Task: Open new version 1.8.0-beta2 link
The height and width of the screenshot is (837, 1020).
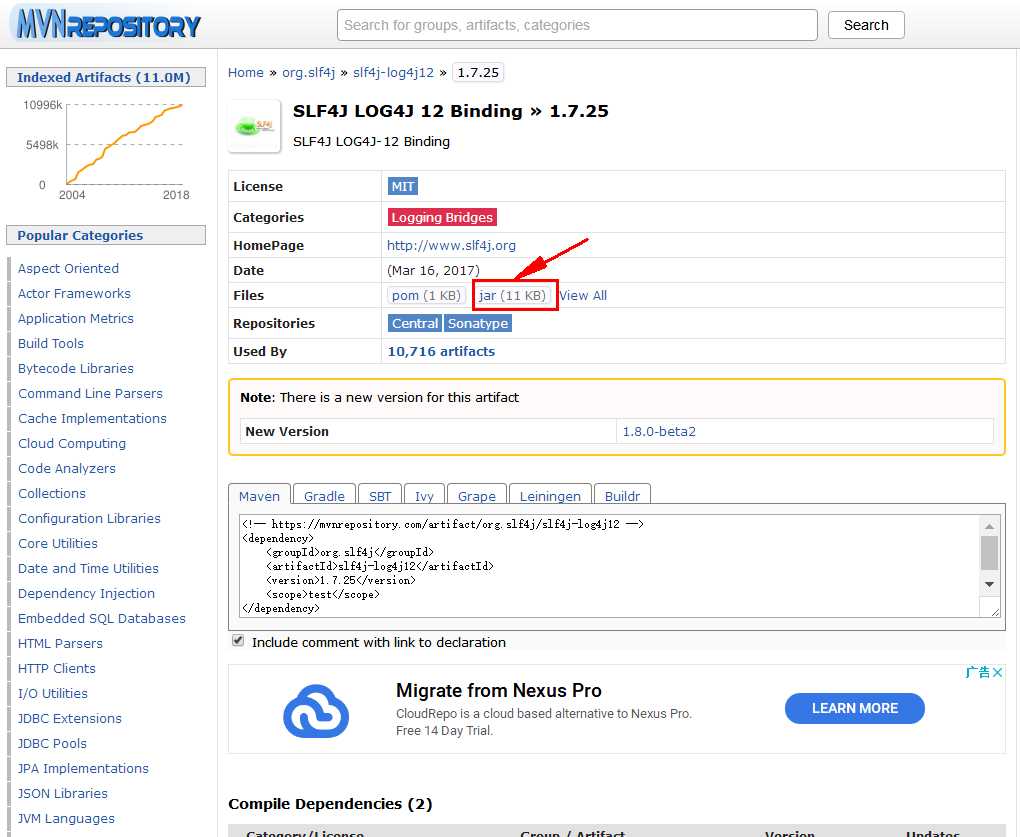Action: (x=659, y=431)
